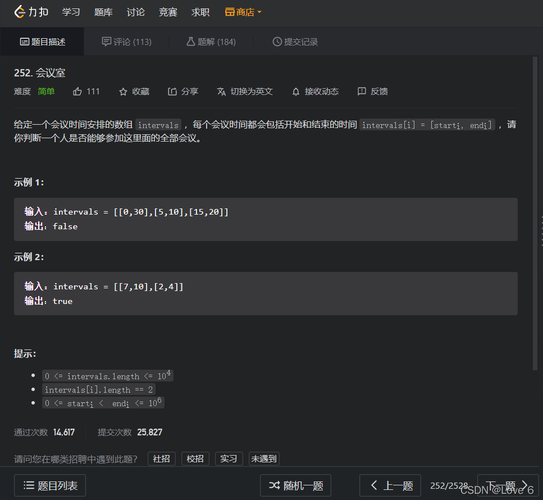Switch to the 题目描述 tab
Viewport: 543px width, 500px height.
point(42,42)
